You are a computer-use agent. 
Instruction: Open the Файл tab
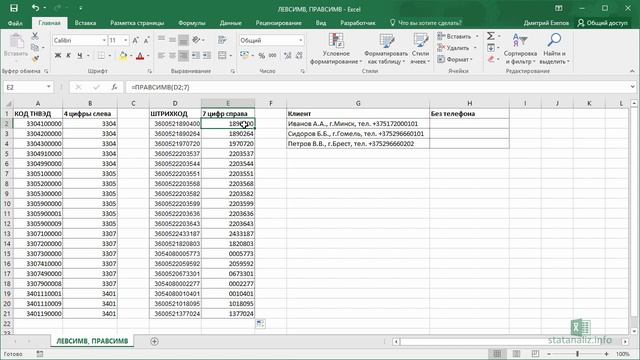[x=15, y=23]
